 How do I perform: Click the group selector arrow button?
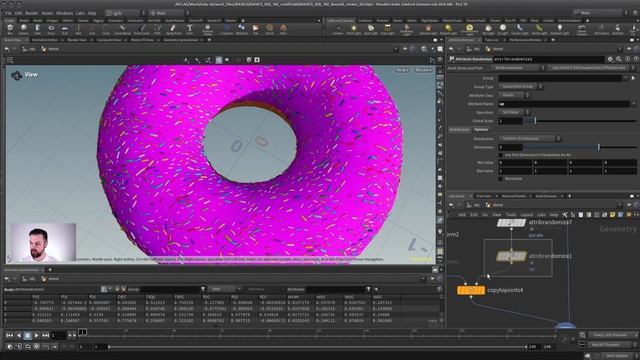click(633, 78)
